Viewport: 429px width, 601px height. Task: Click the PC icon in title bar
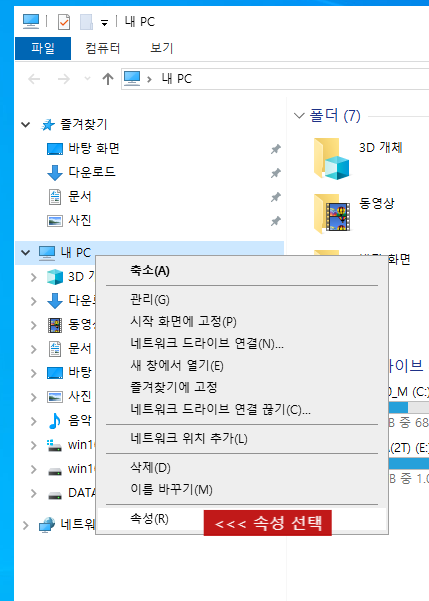pyautogui.click(x=31, y=21)
